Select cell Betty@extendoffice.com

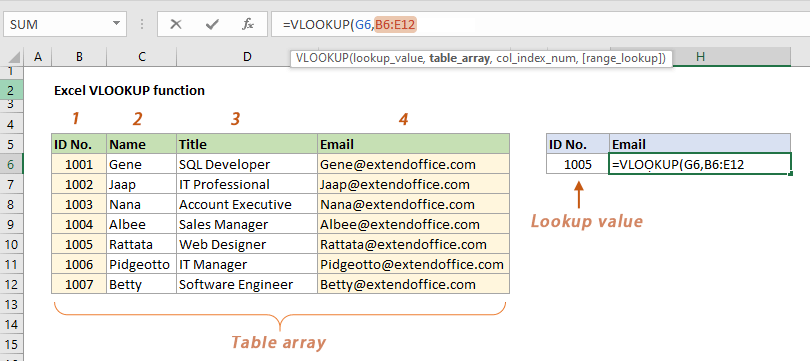click(413, 284)
